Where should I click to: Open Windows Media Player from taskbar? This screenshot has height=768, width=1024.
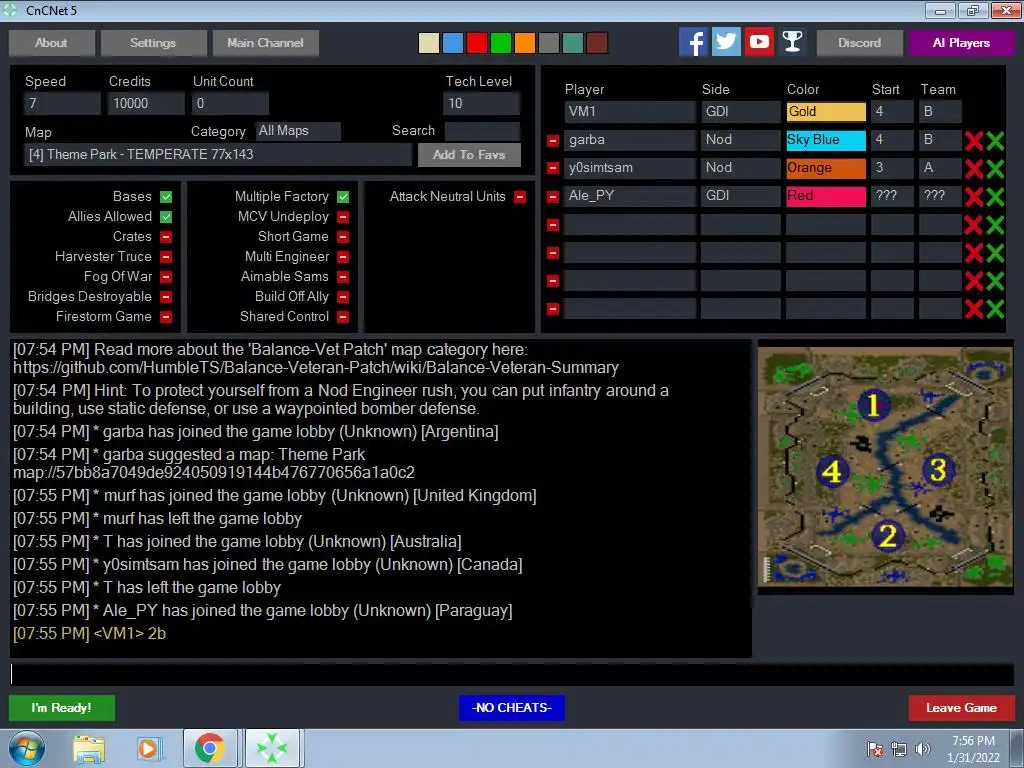pyautogui.click(x=148, y=749)
